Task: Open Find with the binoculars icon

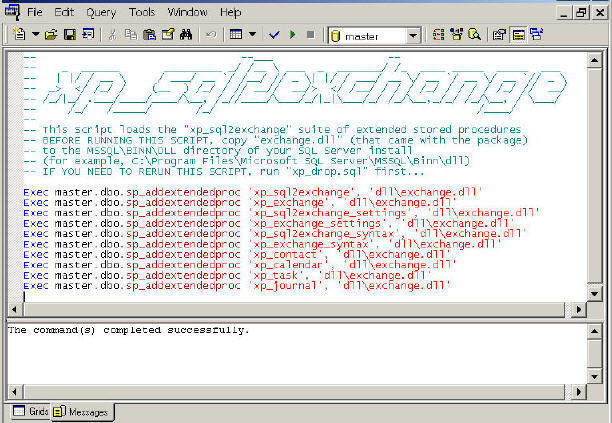Action: [x=186, y=35]
